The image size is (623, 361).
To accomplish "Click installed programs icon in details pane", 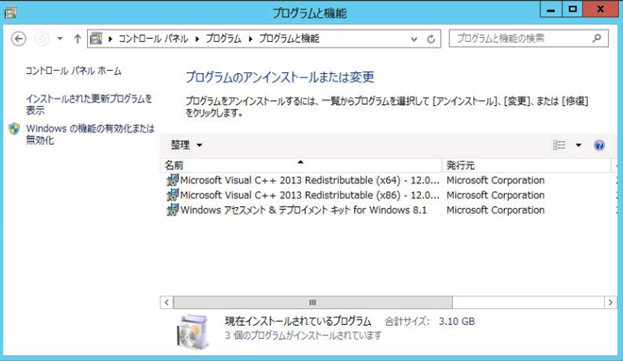I will (x=193, y=331).
